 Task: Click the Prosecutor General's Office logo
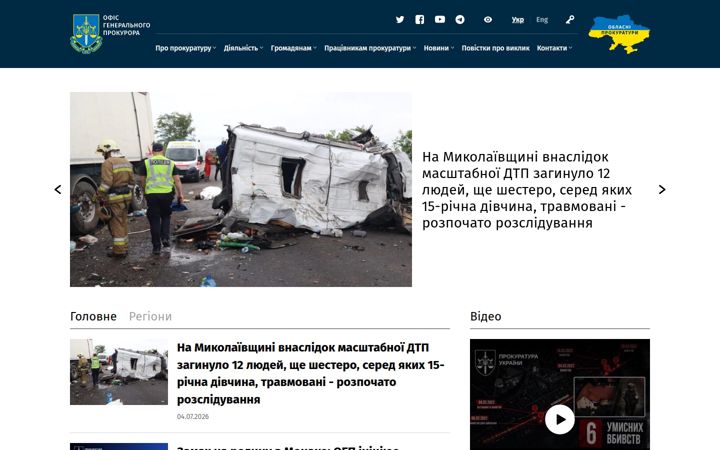[x=110, y=33]
